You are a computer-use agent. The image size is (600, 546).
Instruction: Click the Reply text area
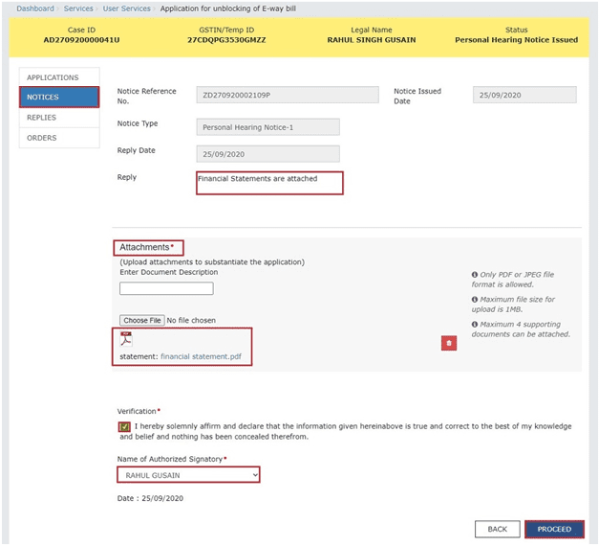[269, 182]
